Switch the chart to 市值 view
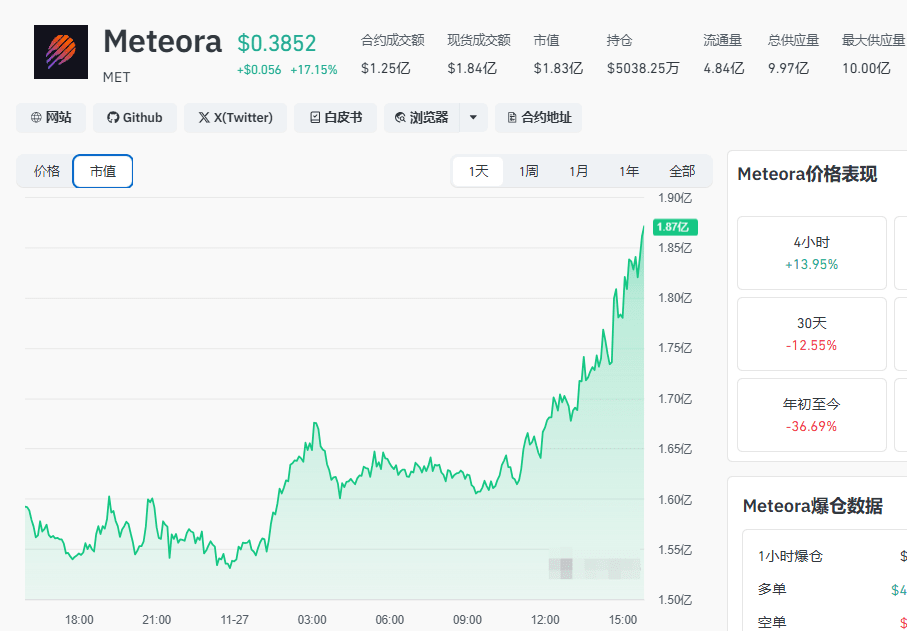 click(x=103, y=171)
